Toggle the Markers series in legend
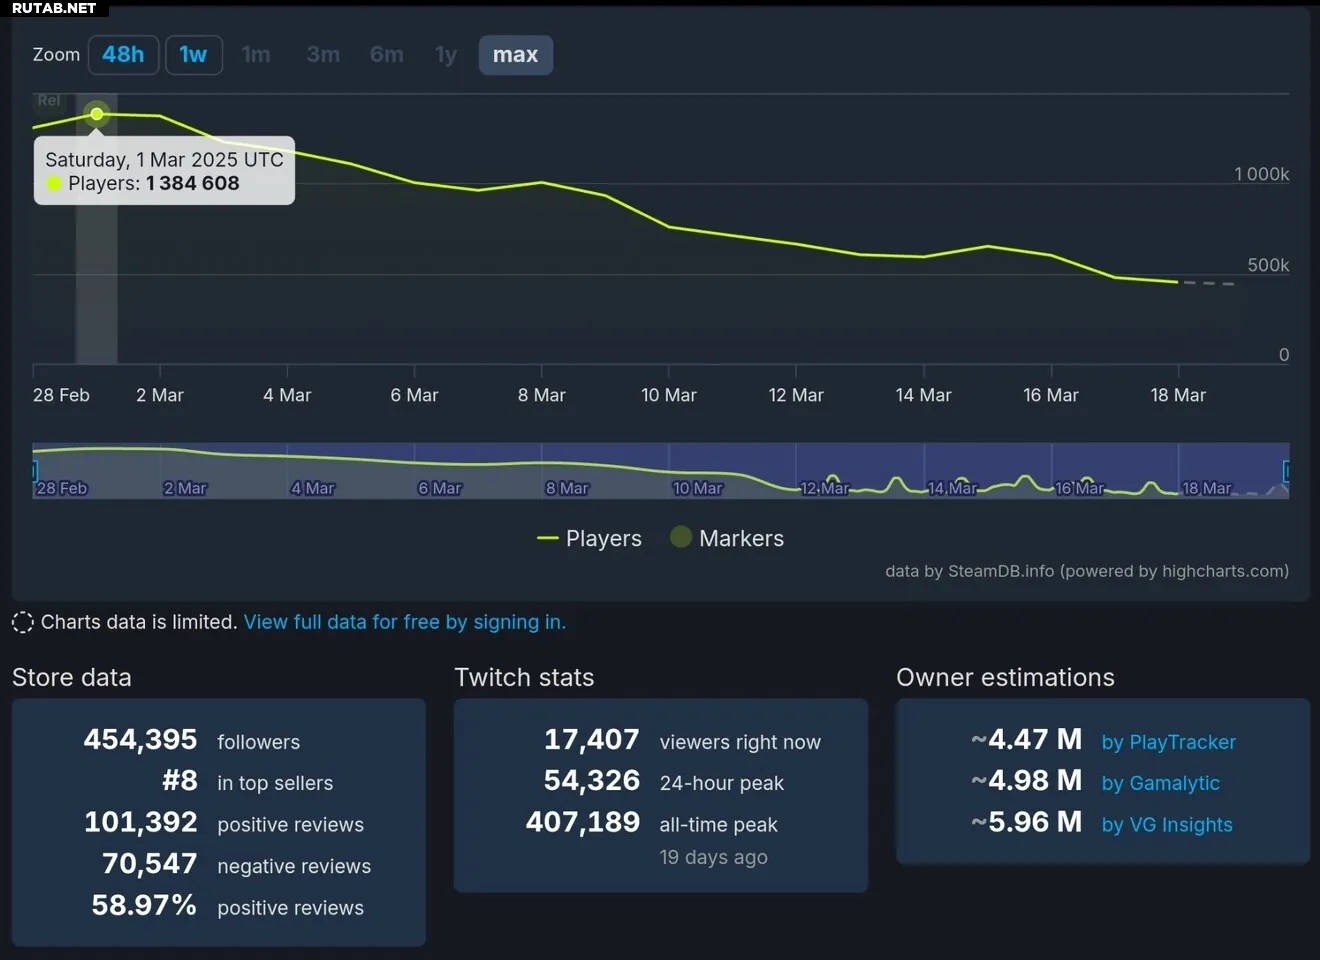The height and width of the screenshot is (960, 1320). pyautogui.click(x=727, y=538)
